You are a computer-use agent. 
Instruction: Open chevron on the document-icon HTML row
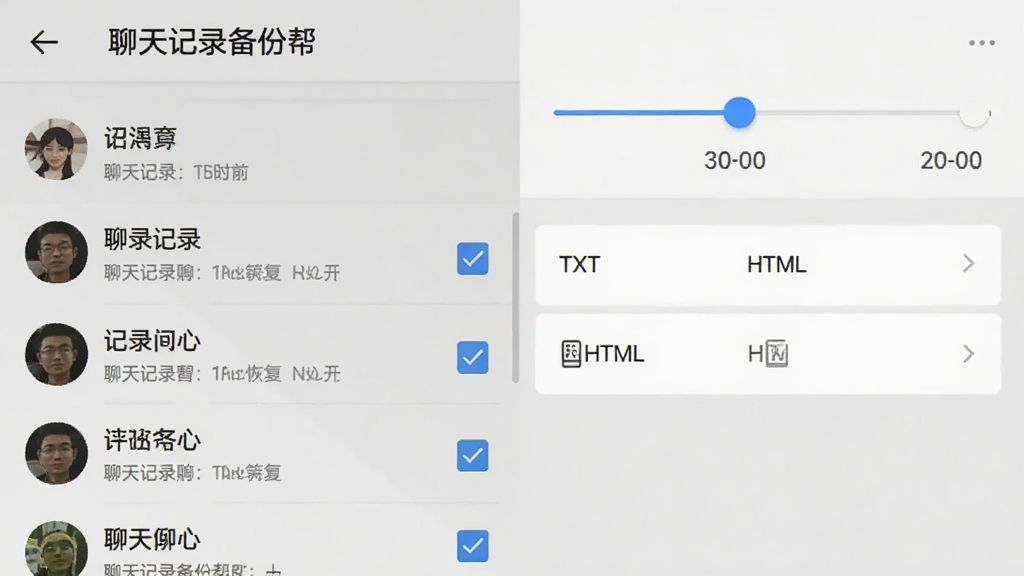click(968, 354)
